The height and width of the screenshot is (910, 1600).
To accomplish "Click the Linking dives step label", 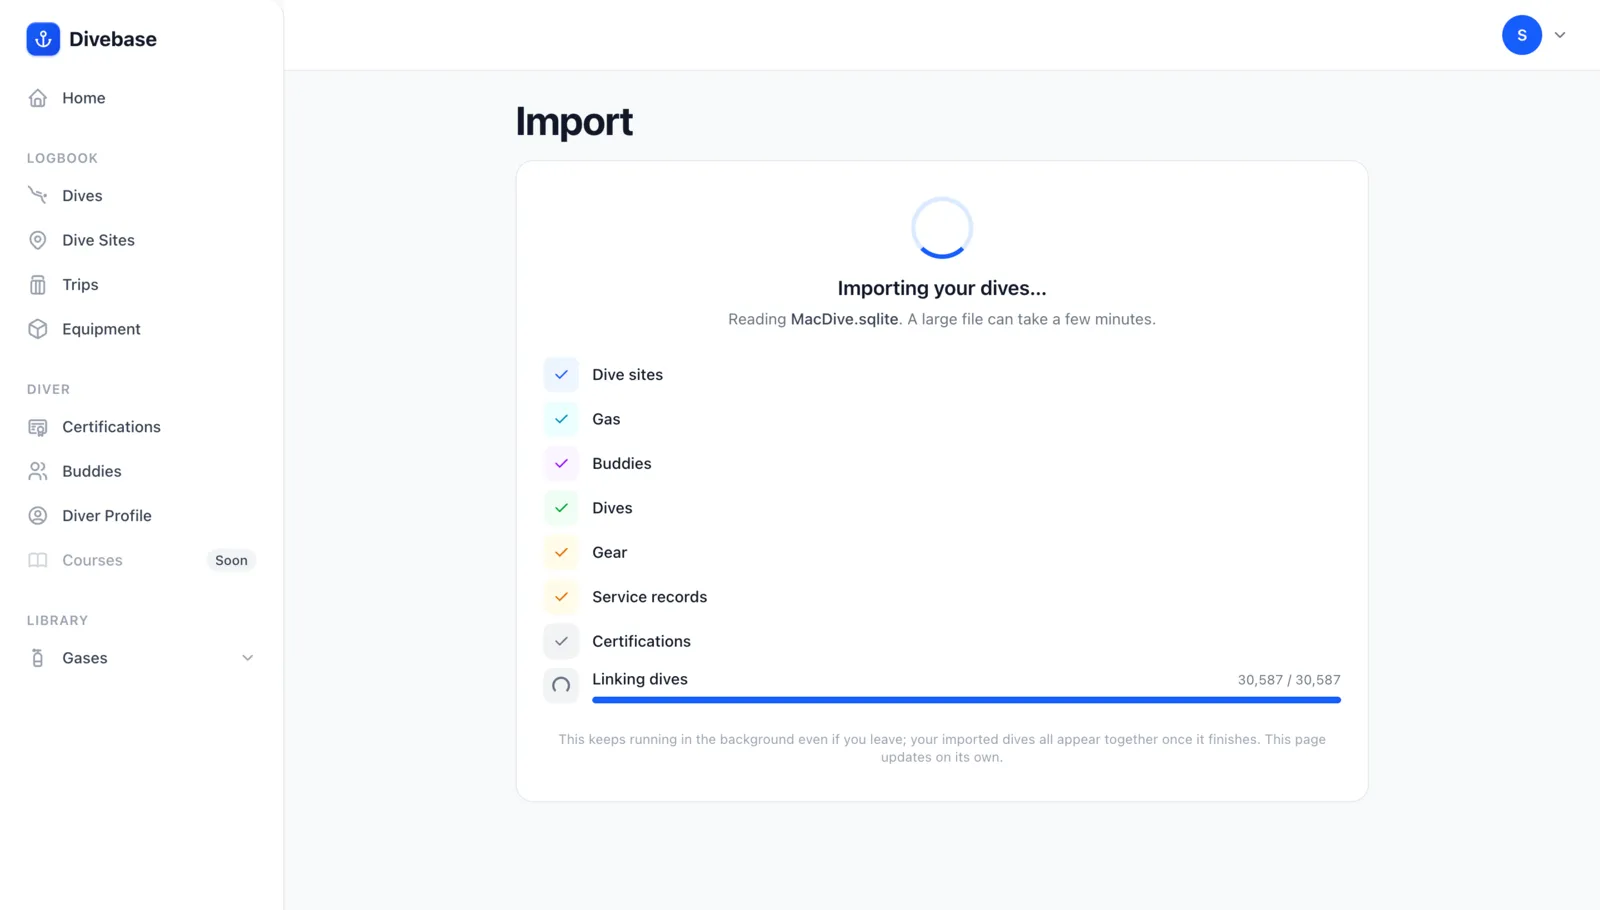I will (x=640, y=679).
